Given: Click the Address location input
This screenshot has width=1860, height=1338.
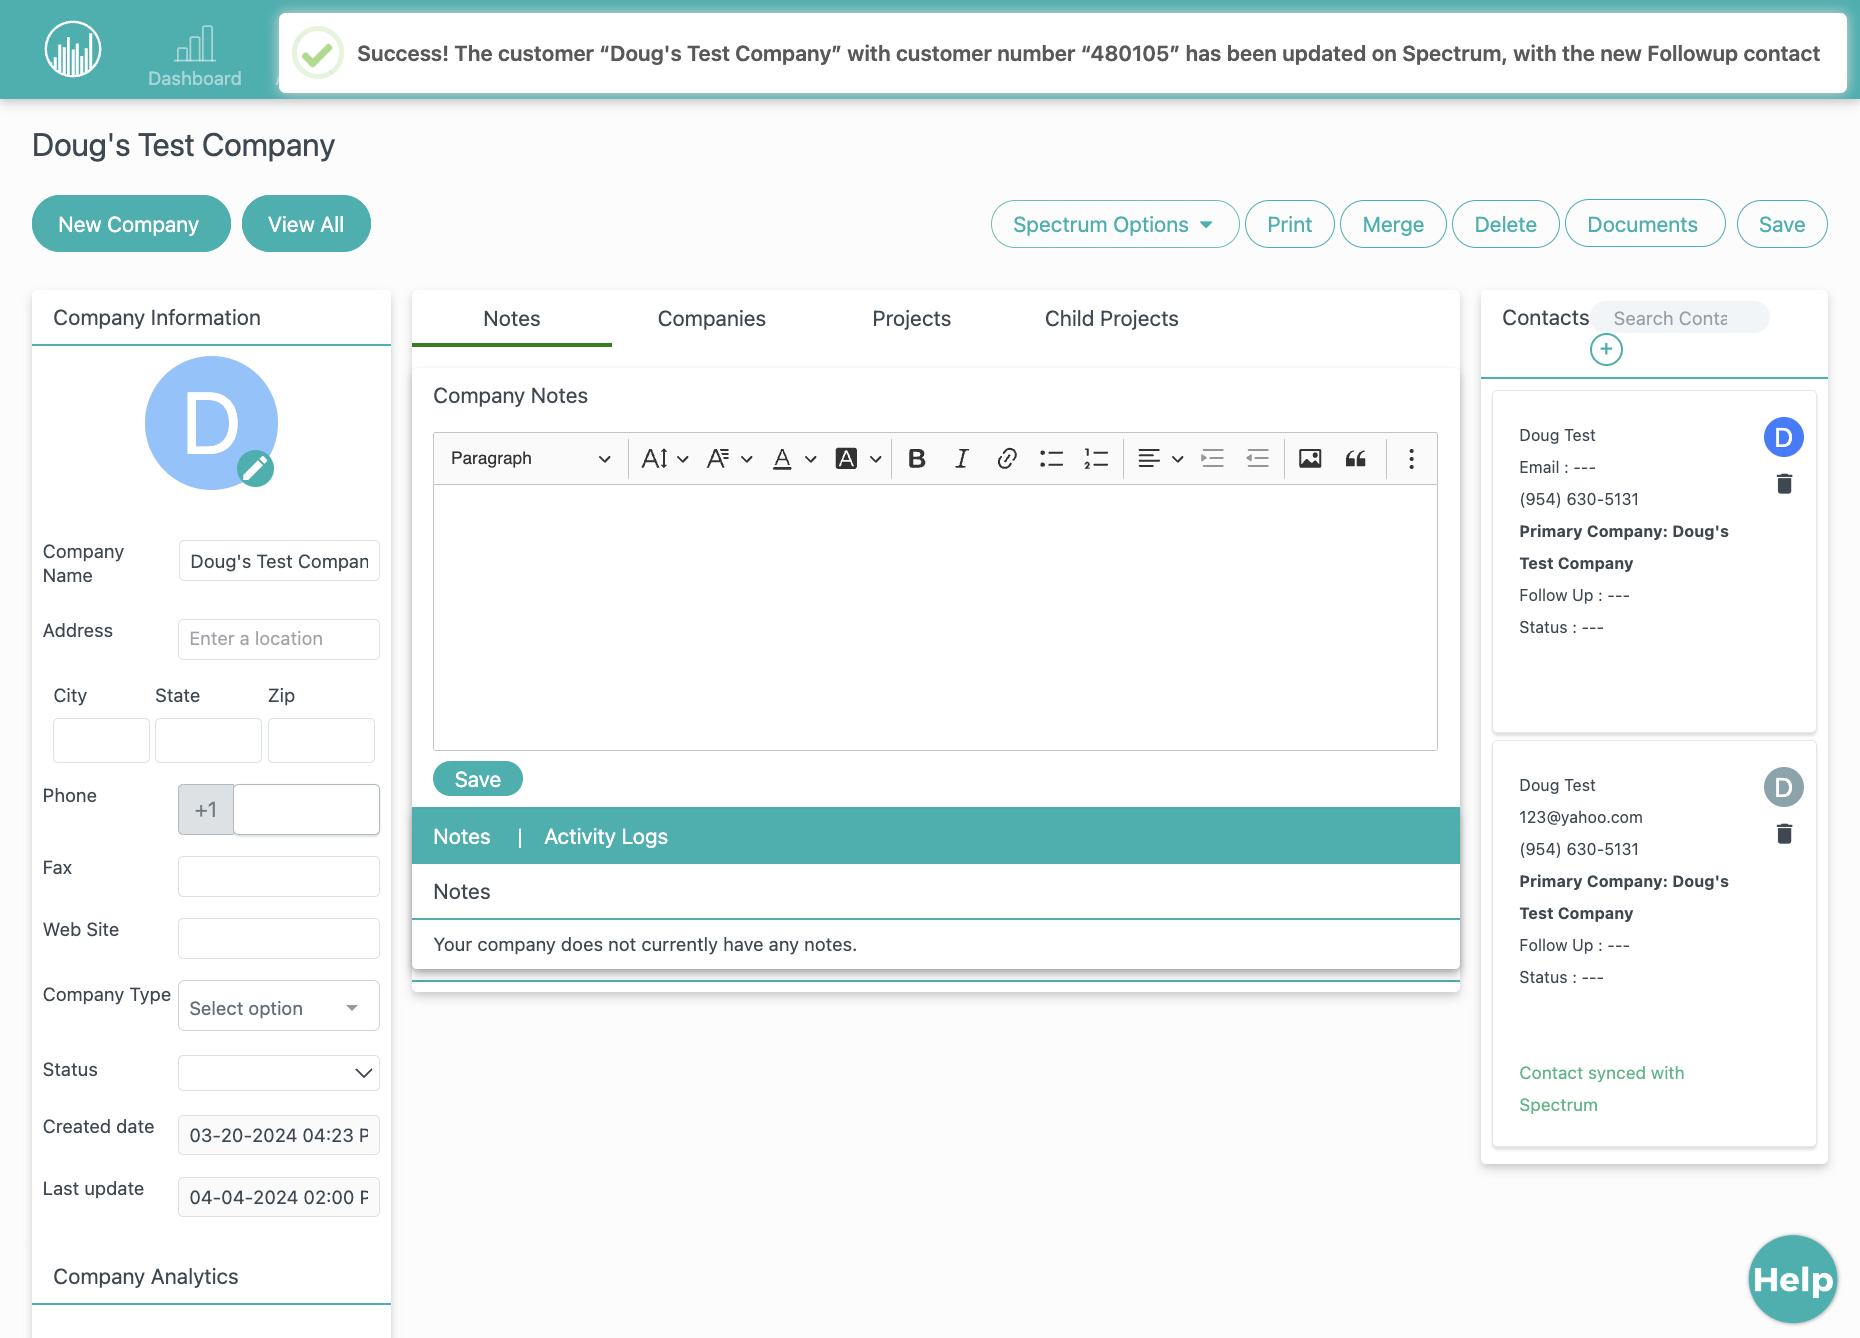Looking at the screenshot, I should (279, 639).
